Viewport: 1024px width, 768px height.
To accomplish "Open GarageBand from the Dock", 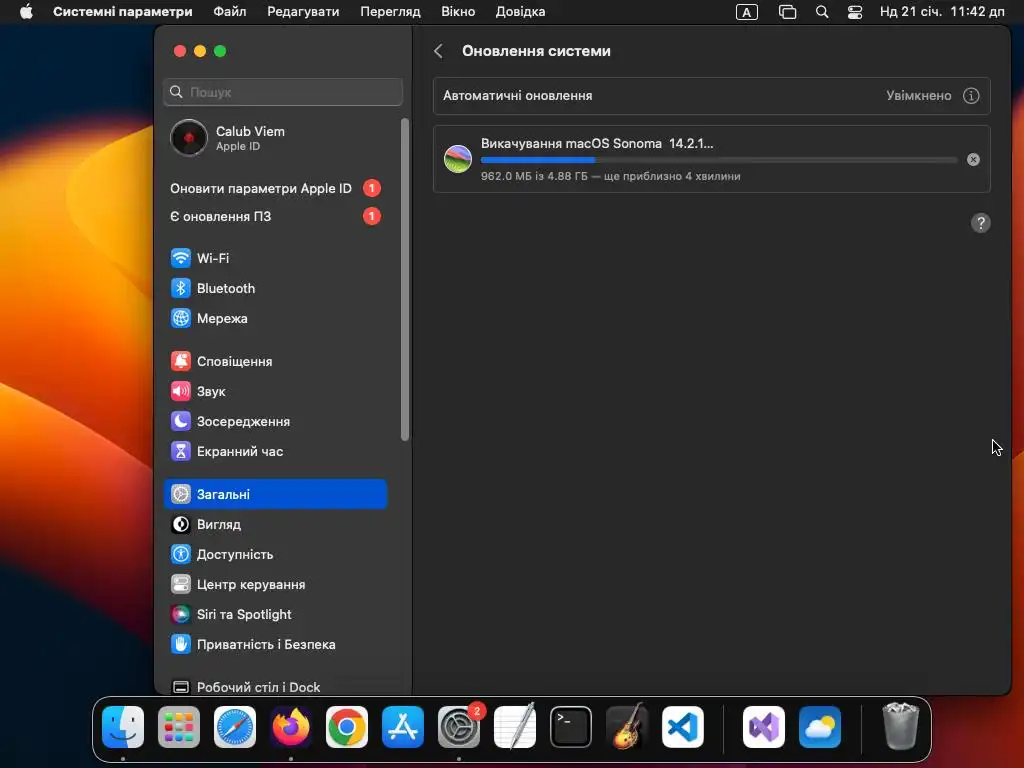I will (627, 727).
